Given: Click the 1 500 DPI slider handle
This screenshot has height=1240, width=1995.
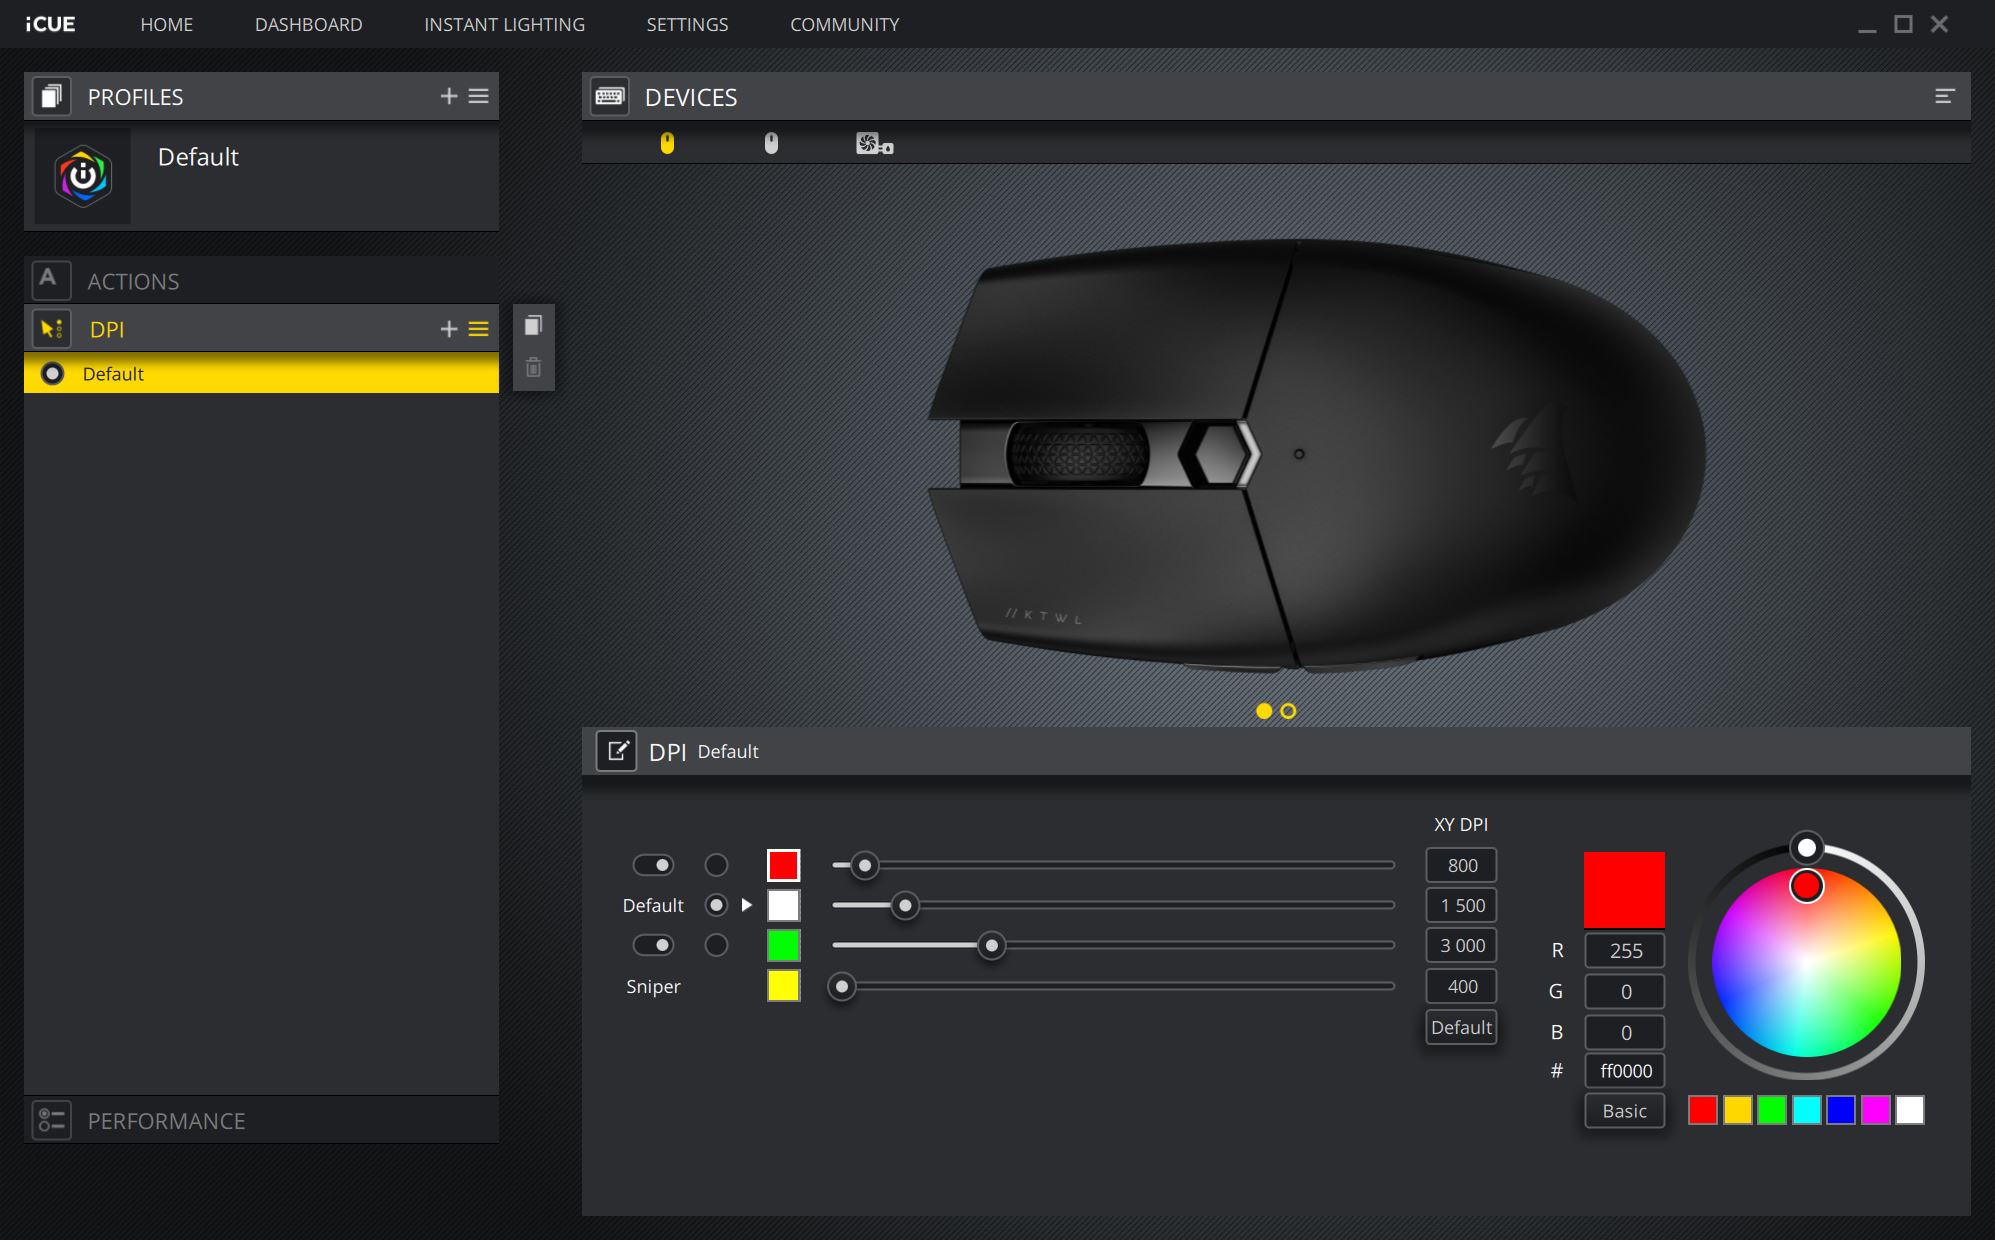Looking at the screenshot, I should pos(905,905).
